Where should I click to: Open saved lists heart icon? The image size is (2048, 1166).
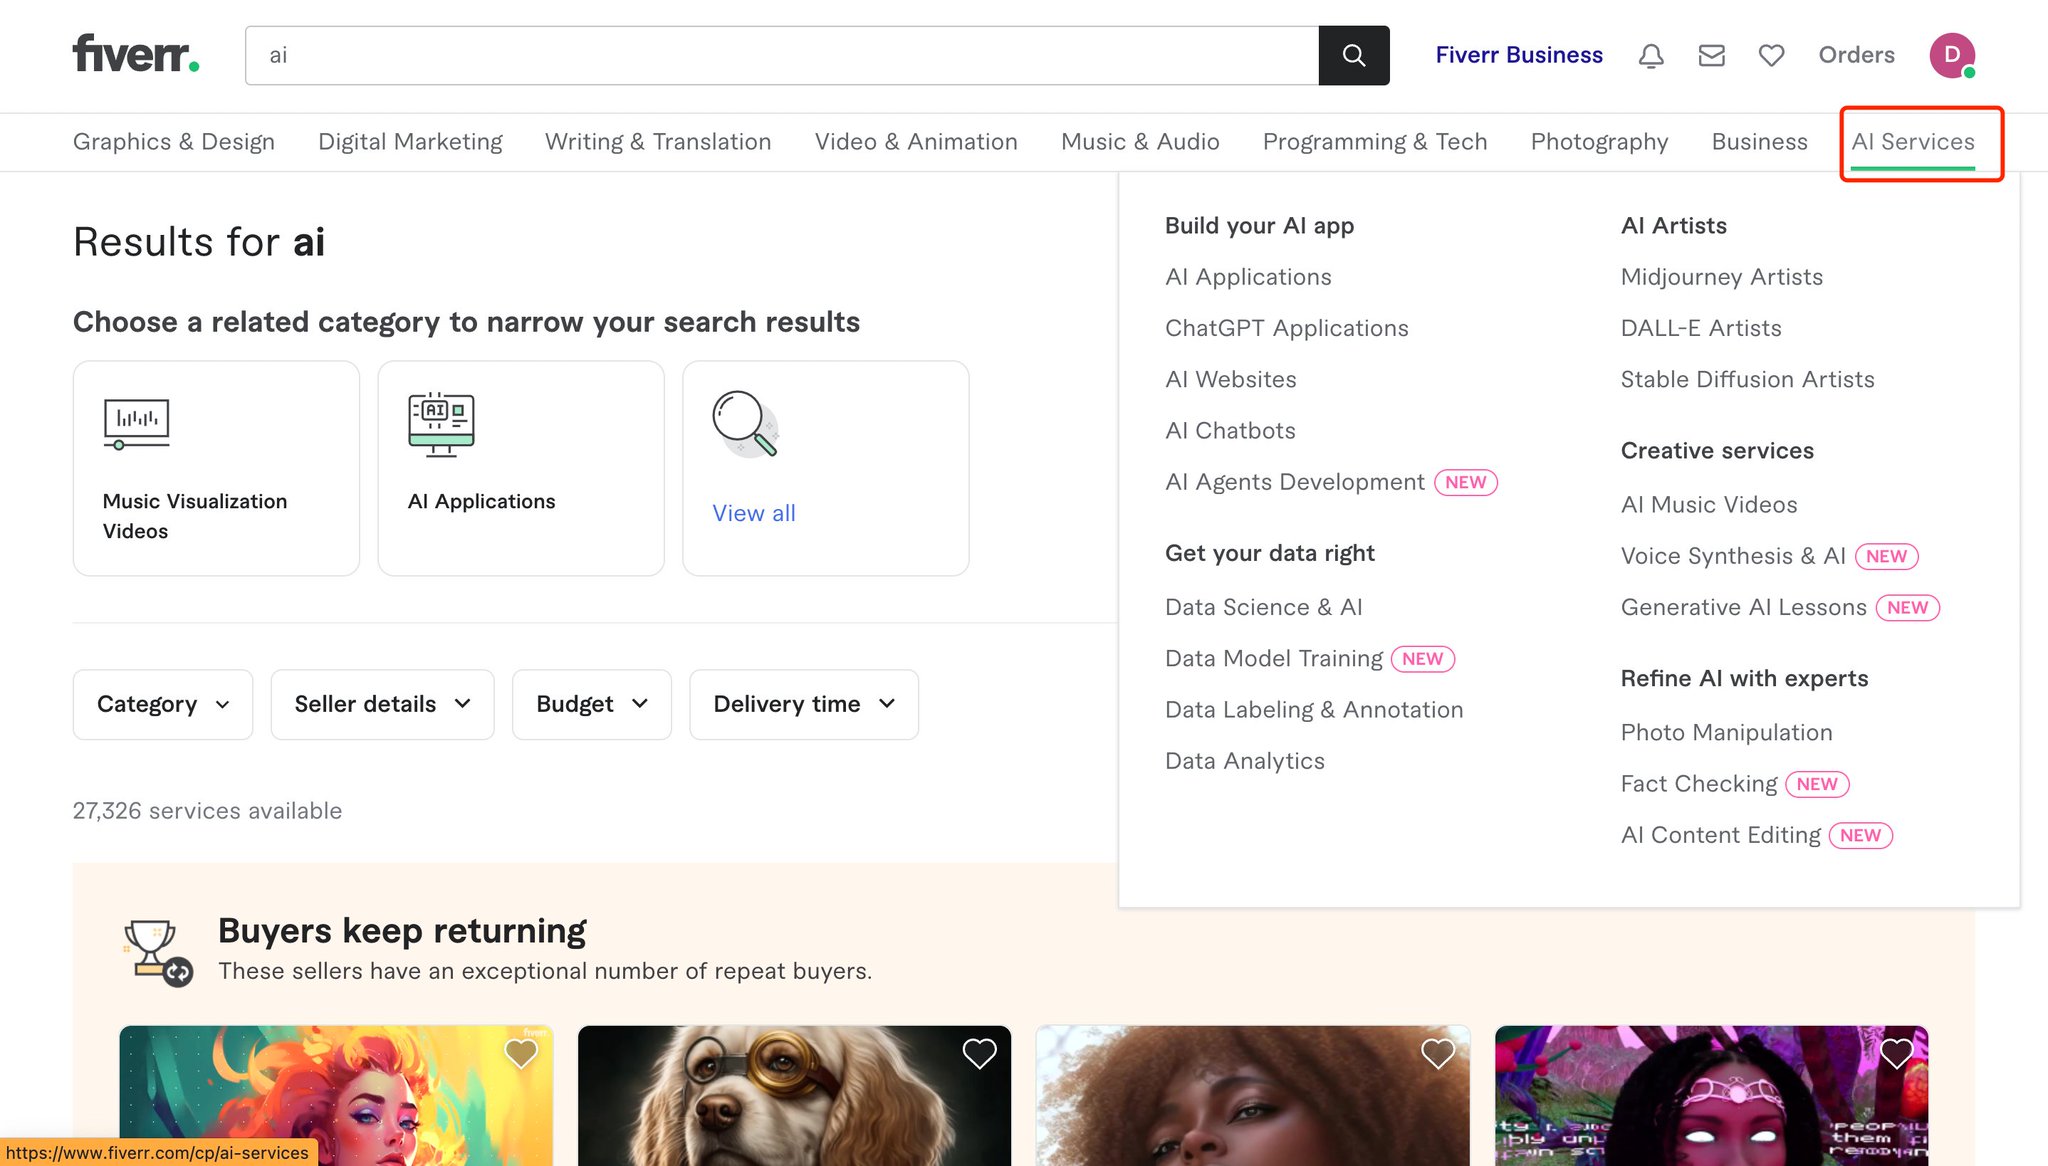pyautogui.click(x=1771, y=55)
